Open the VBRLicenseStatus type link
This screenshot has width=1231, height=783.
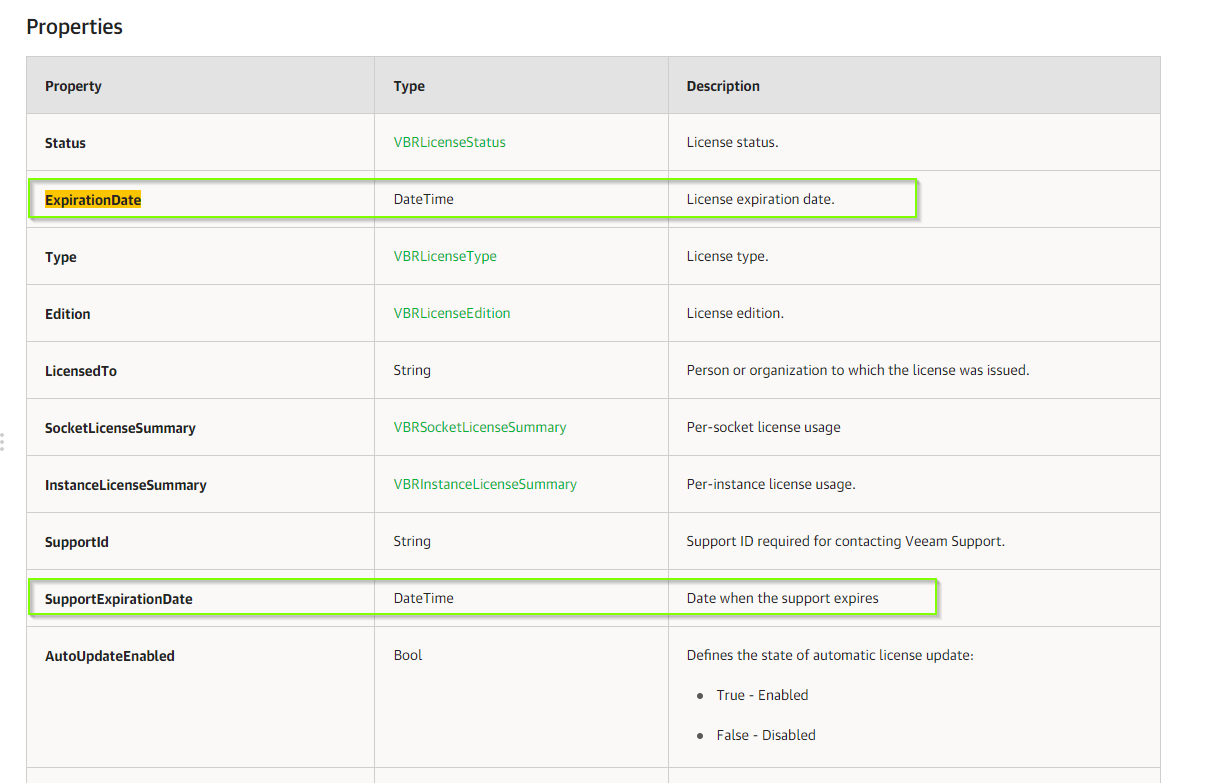point(448,142)
